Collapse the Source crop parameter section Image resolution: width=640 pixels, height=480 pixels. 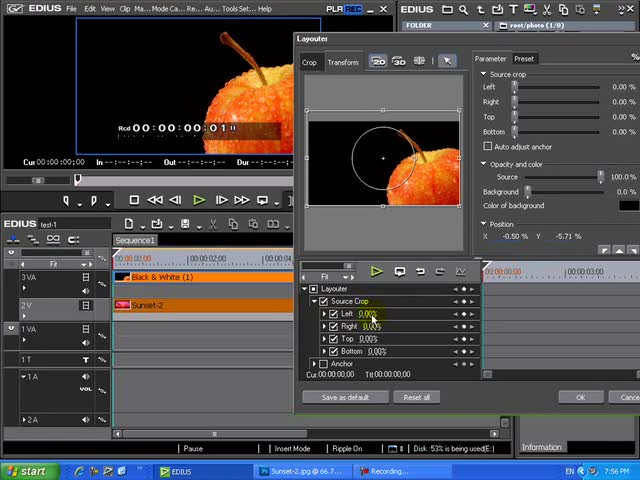point(483,74)
